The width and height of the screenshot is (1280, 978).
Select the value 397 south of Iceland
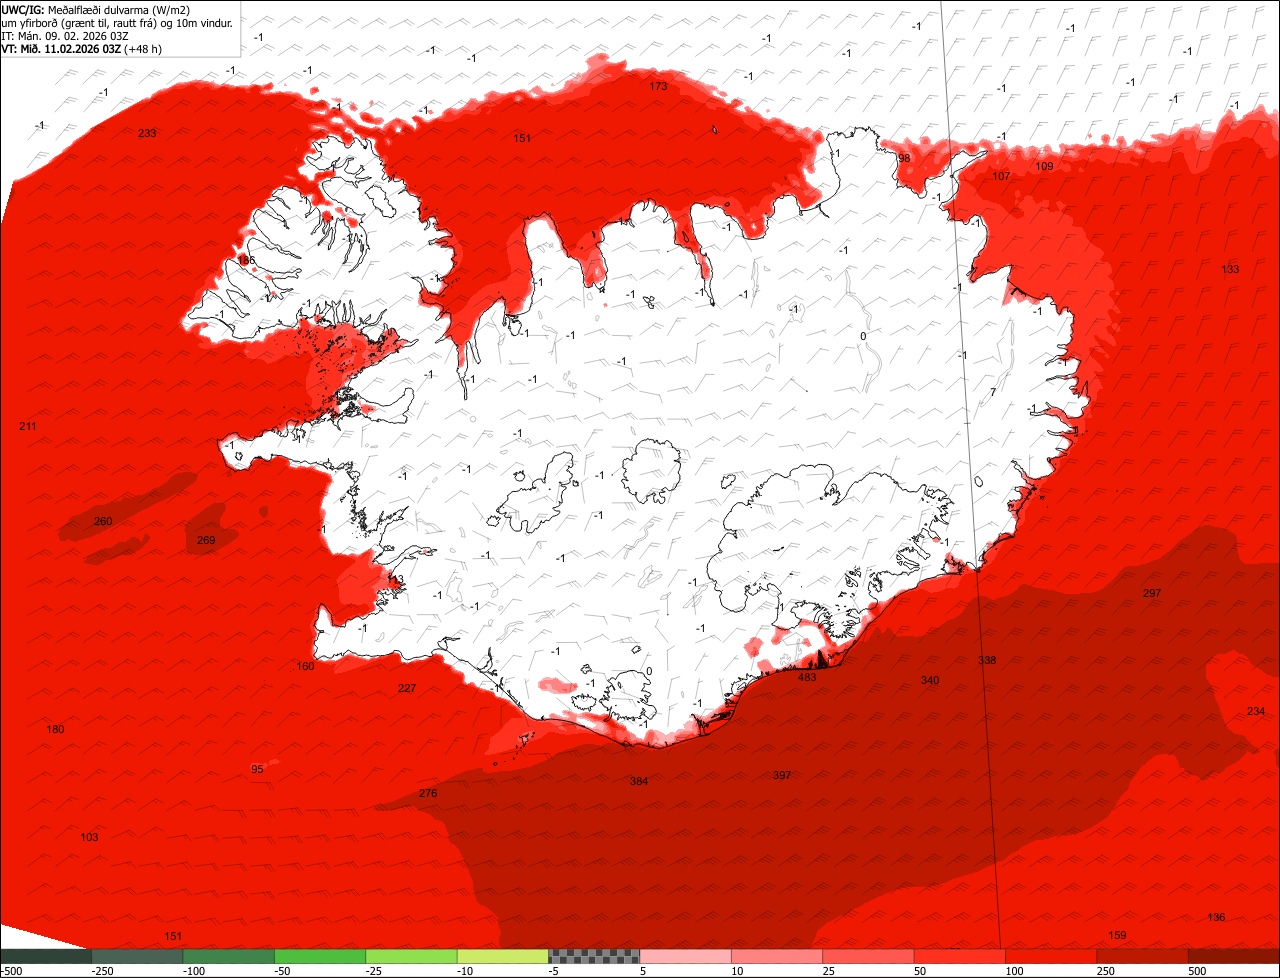pyautogui.click(x=782, y=775)
